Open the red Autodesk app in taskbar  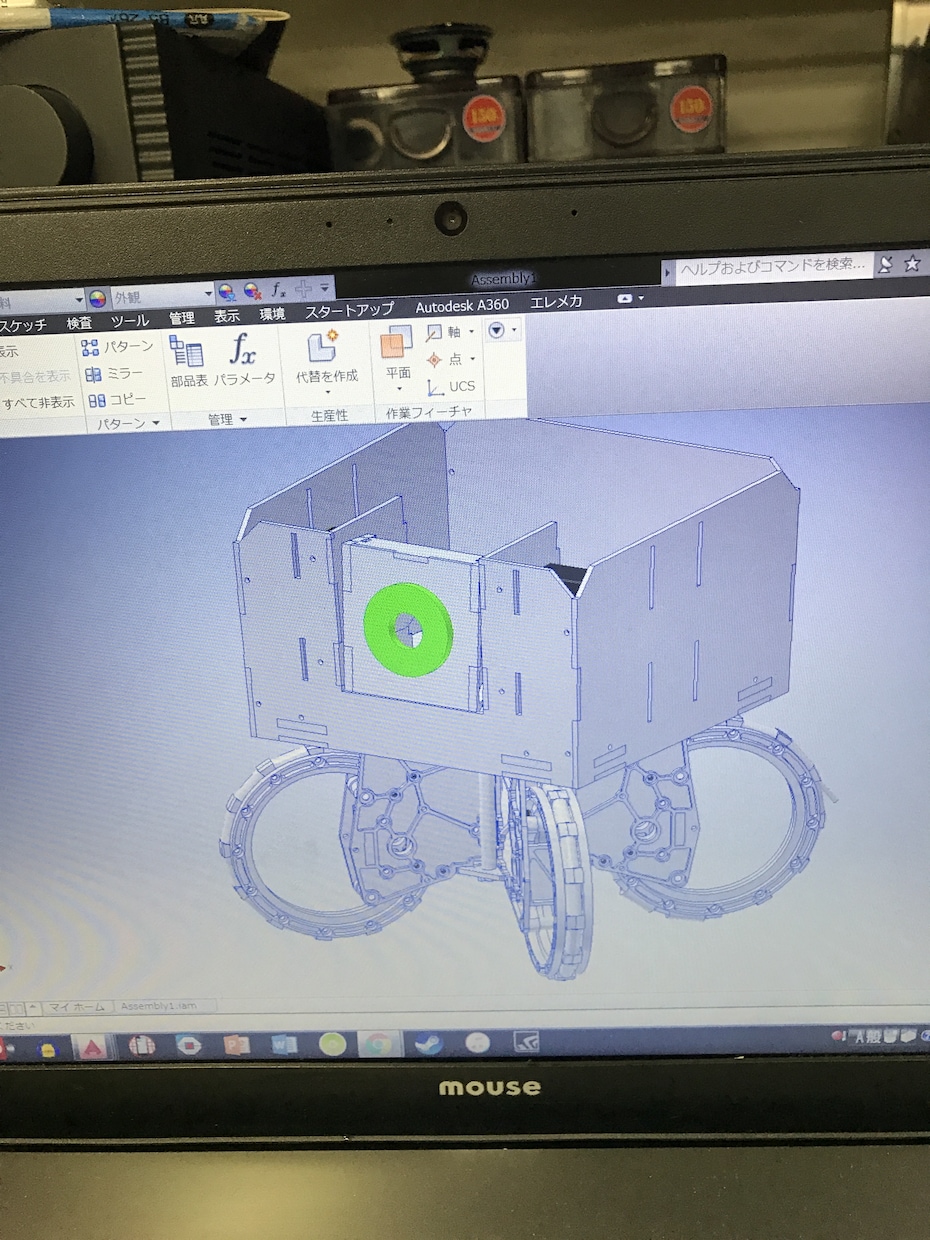[x=93, y=1048]
